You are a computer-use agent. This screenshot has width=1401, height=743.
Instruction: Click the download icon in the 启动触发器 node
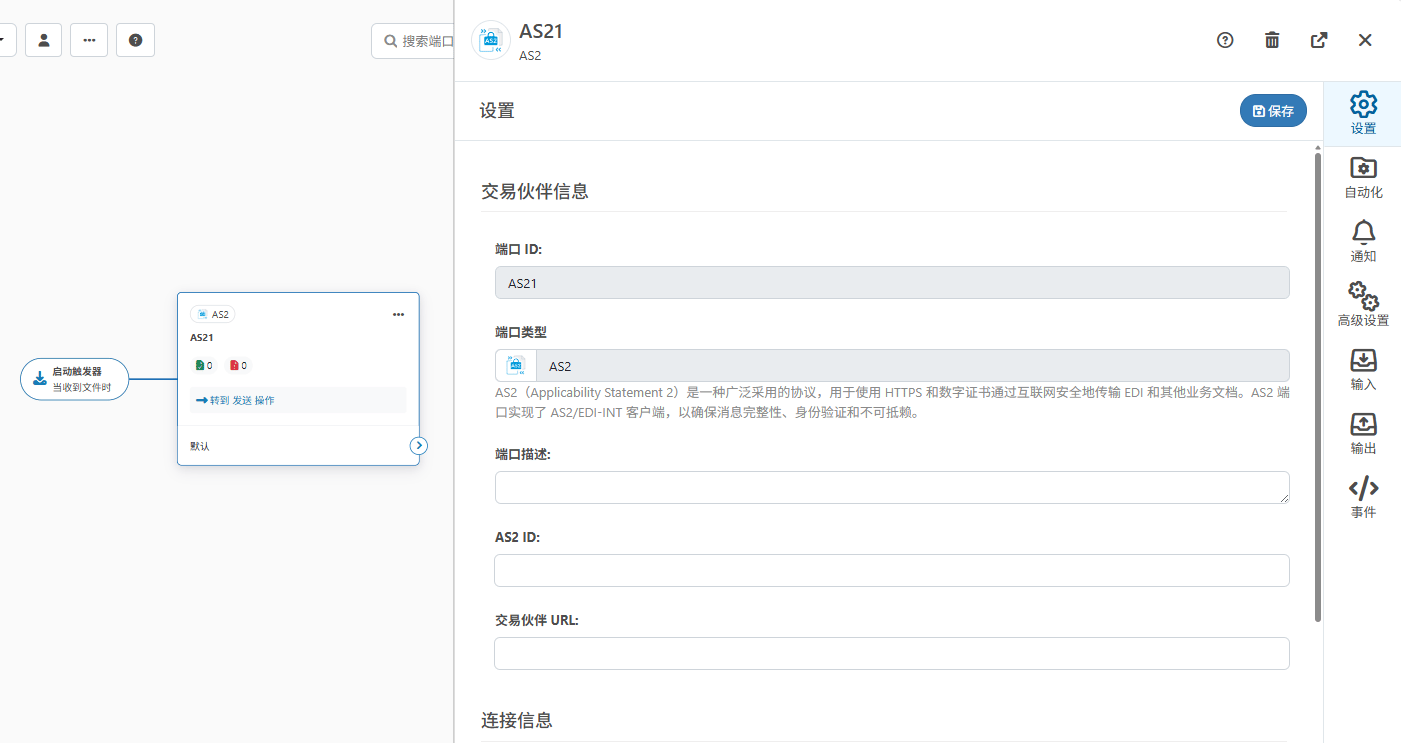pyautogui.click(x=40, y=379)
